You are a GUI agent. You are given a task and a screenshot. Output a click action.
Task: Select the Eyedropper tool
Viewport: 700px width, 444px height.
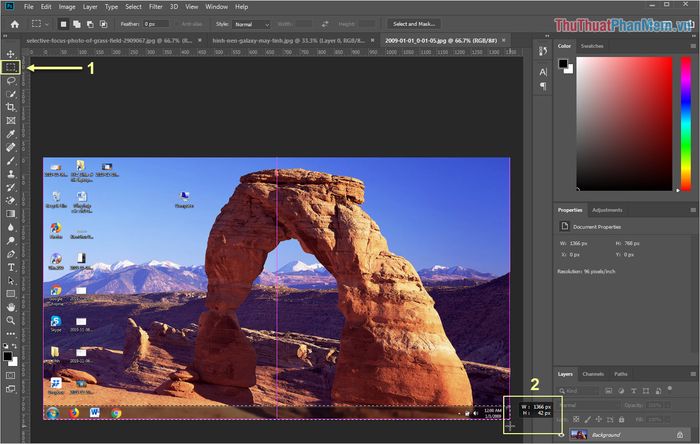coord(11,134)
